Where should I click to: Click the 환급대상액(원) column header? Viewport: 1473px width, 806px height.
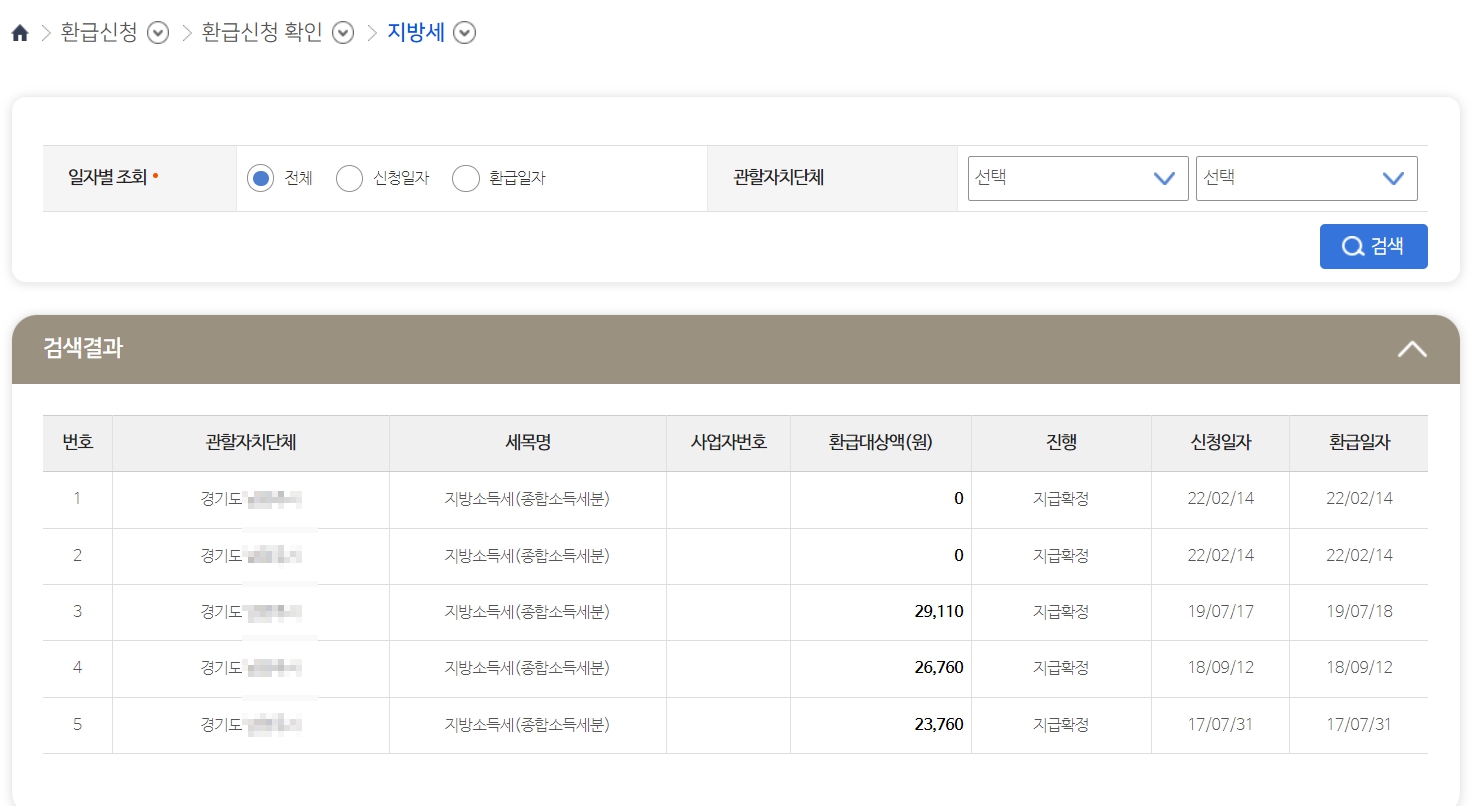coord(880,442)
